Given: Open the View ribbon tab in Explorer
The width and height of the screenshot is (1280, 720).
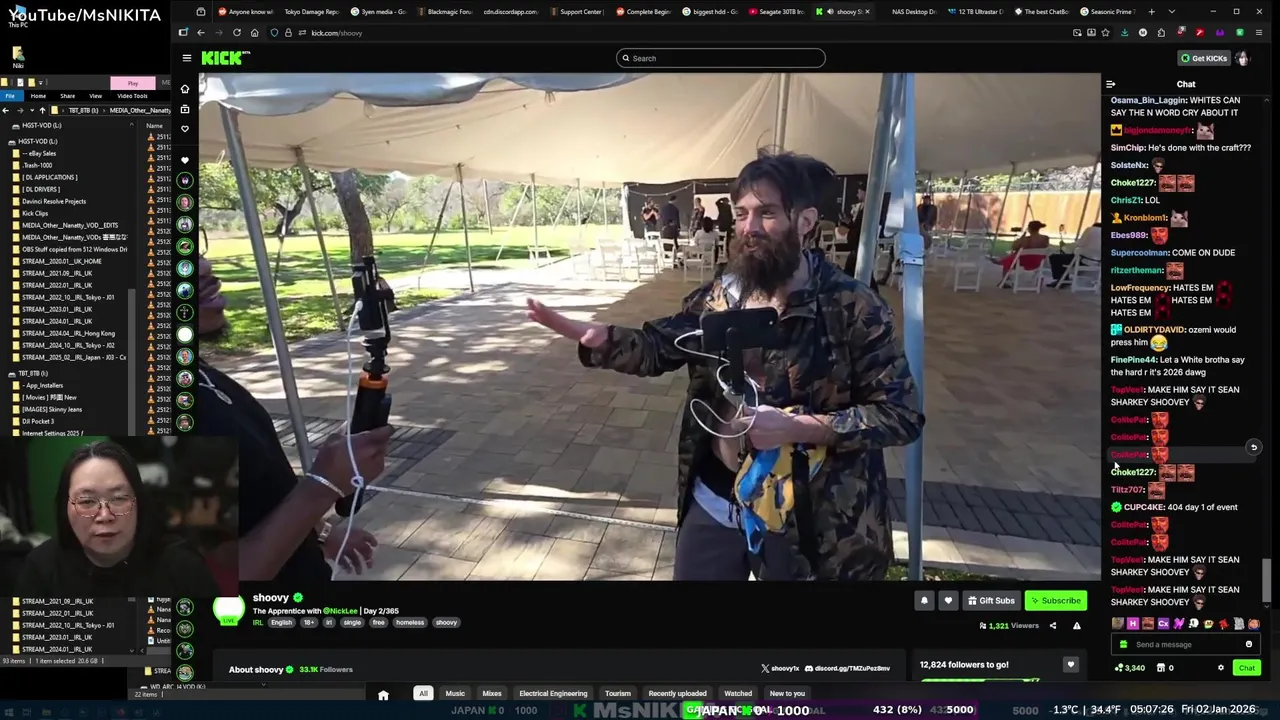Looking at the screenshot, I should tap(95, 96).
